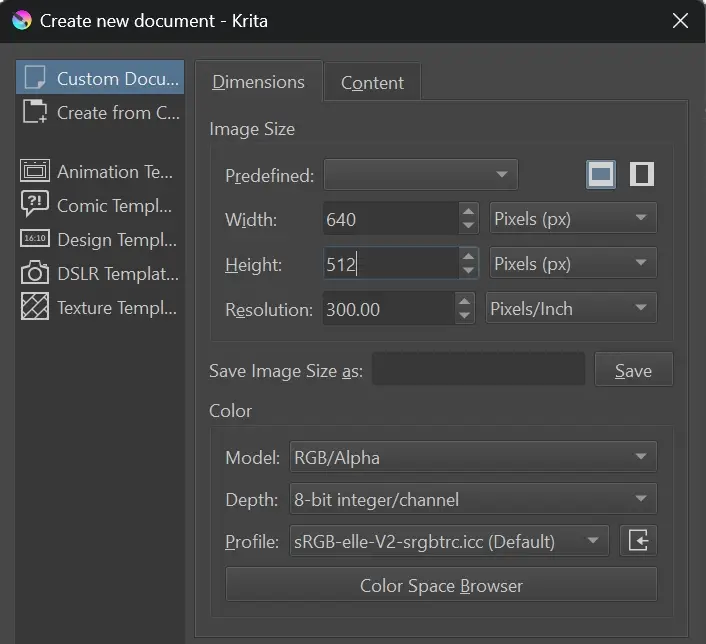Select the Create from C... sidebar label

coord(118,113)
